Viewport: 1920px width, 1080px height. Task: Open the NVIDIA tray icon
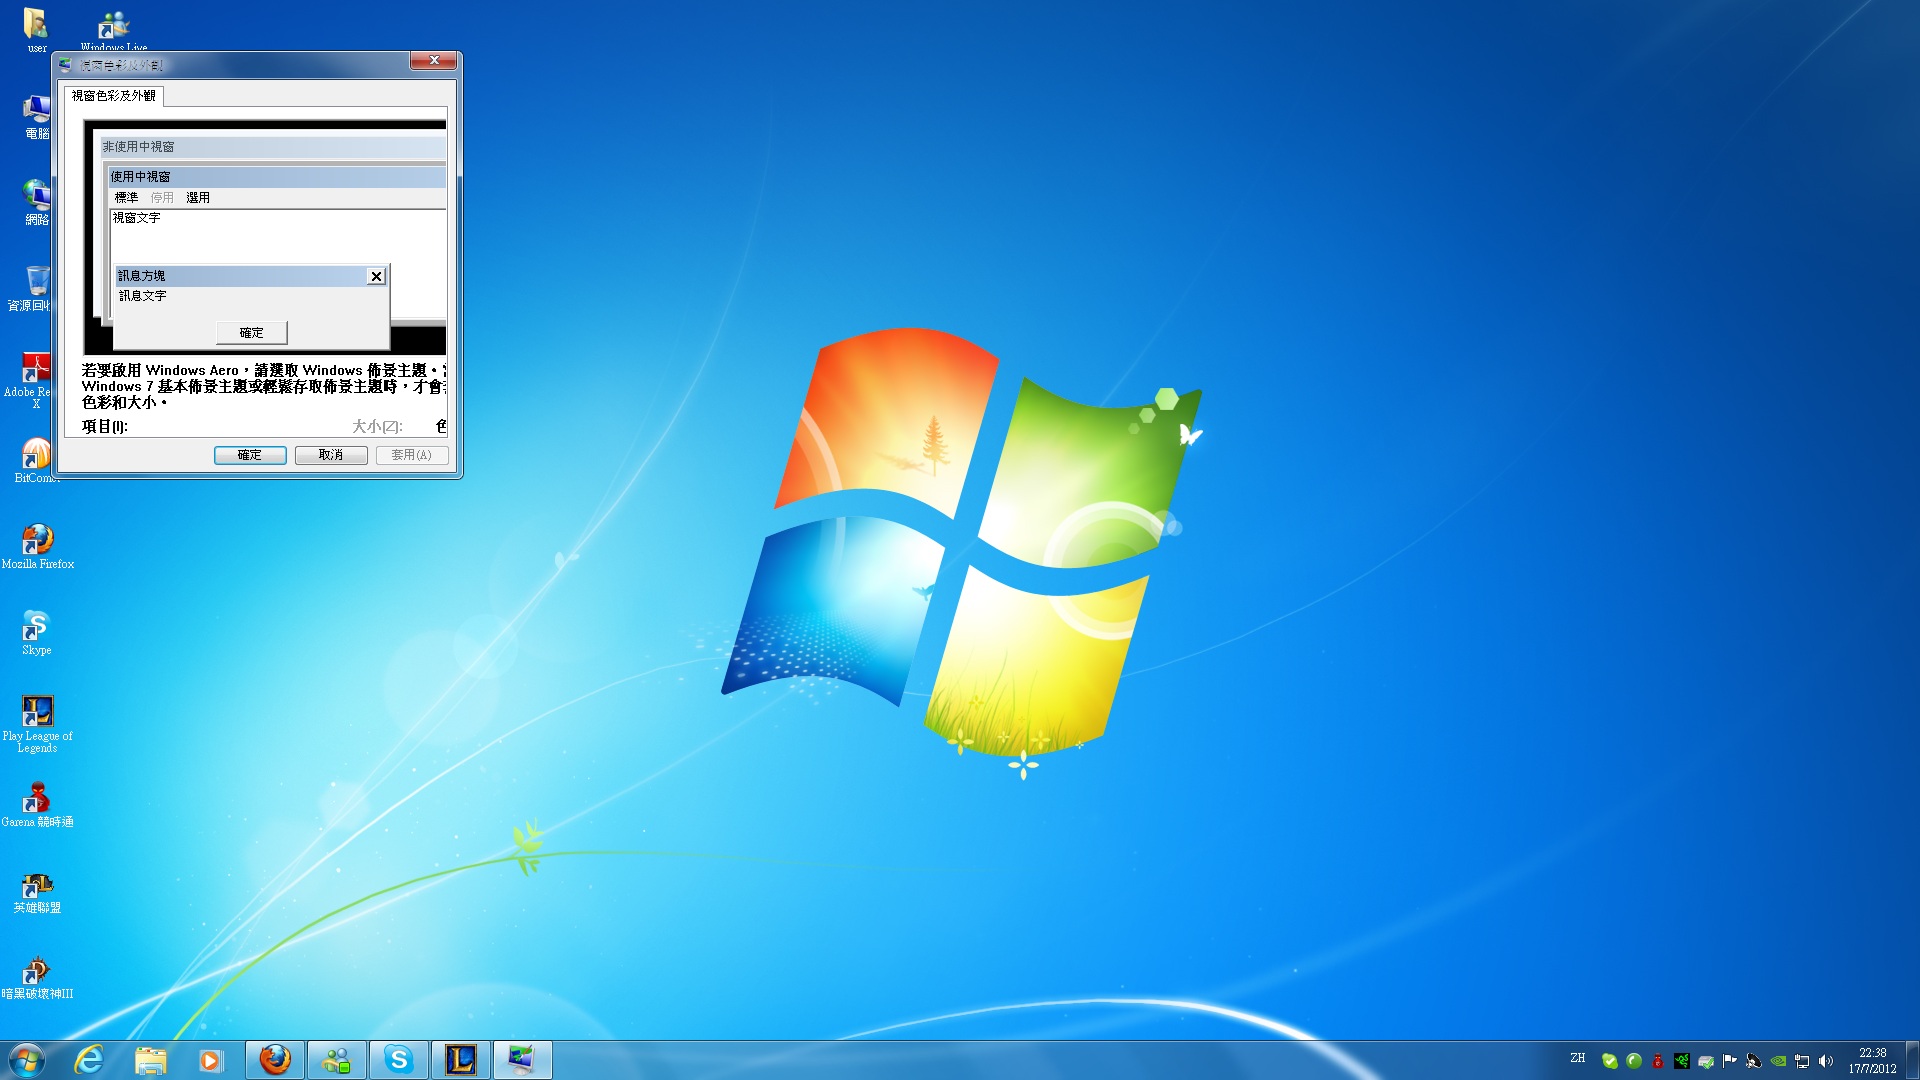pos(1778,1061)
